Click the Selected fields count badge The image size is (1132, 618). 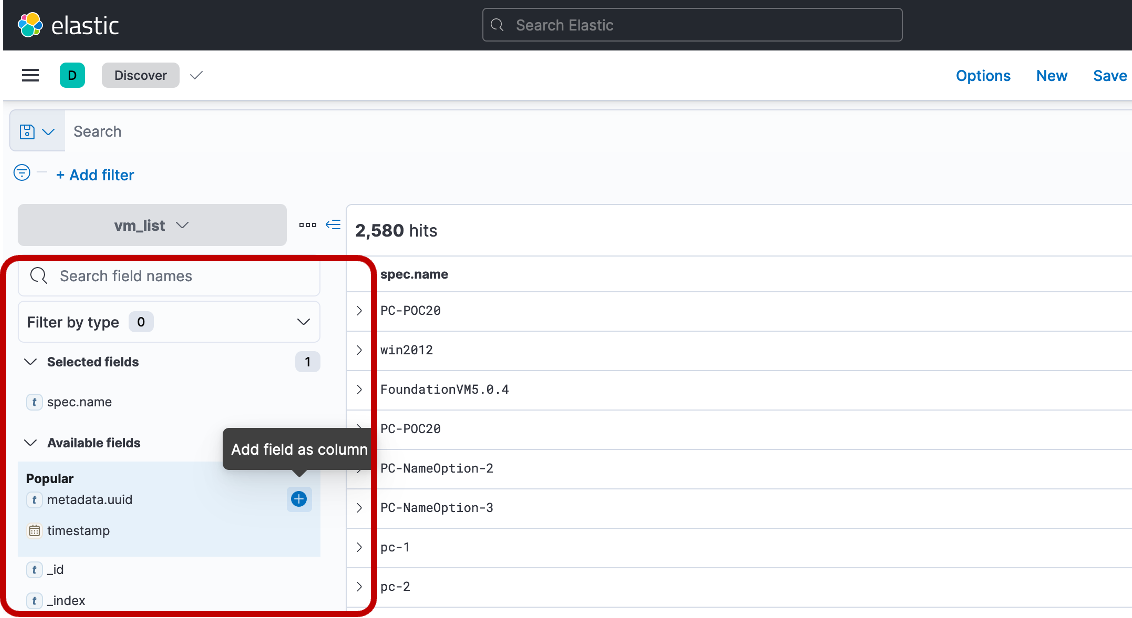tap(307, 362)
